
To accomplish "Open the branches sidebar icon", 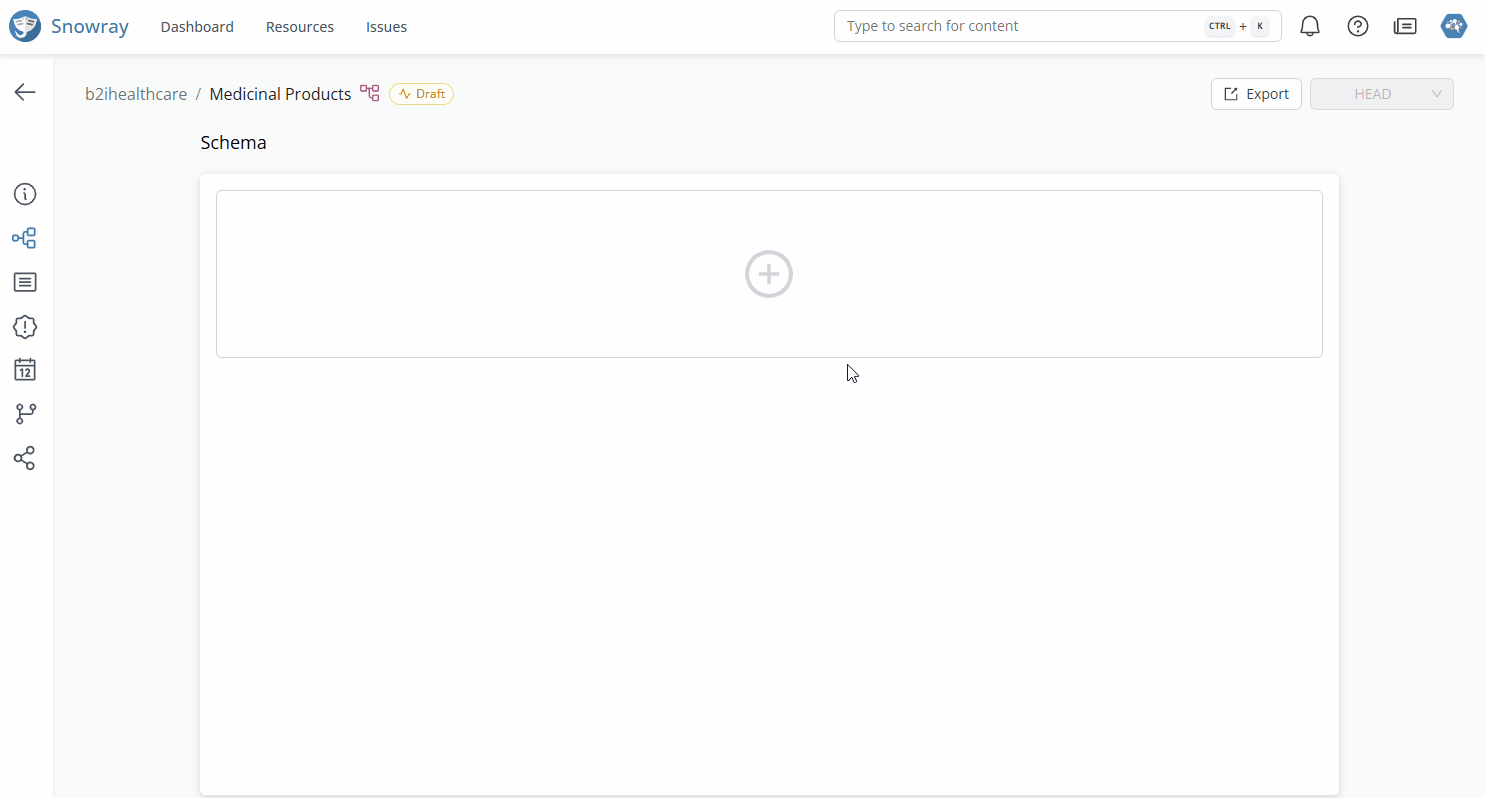I will (25, 414).
